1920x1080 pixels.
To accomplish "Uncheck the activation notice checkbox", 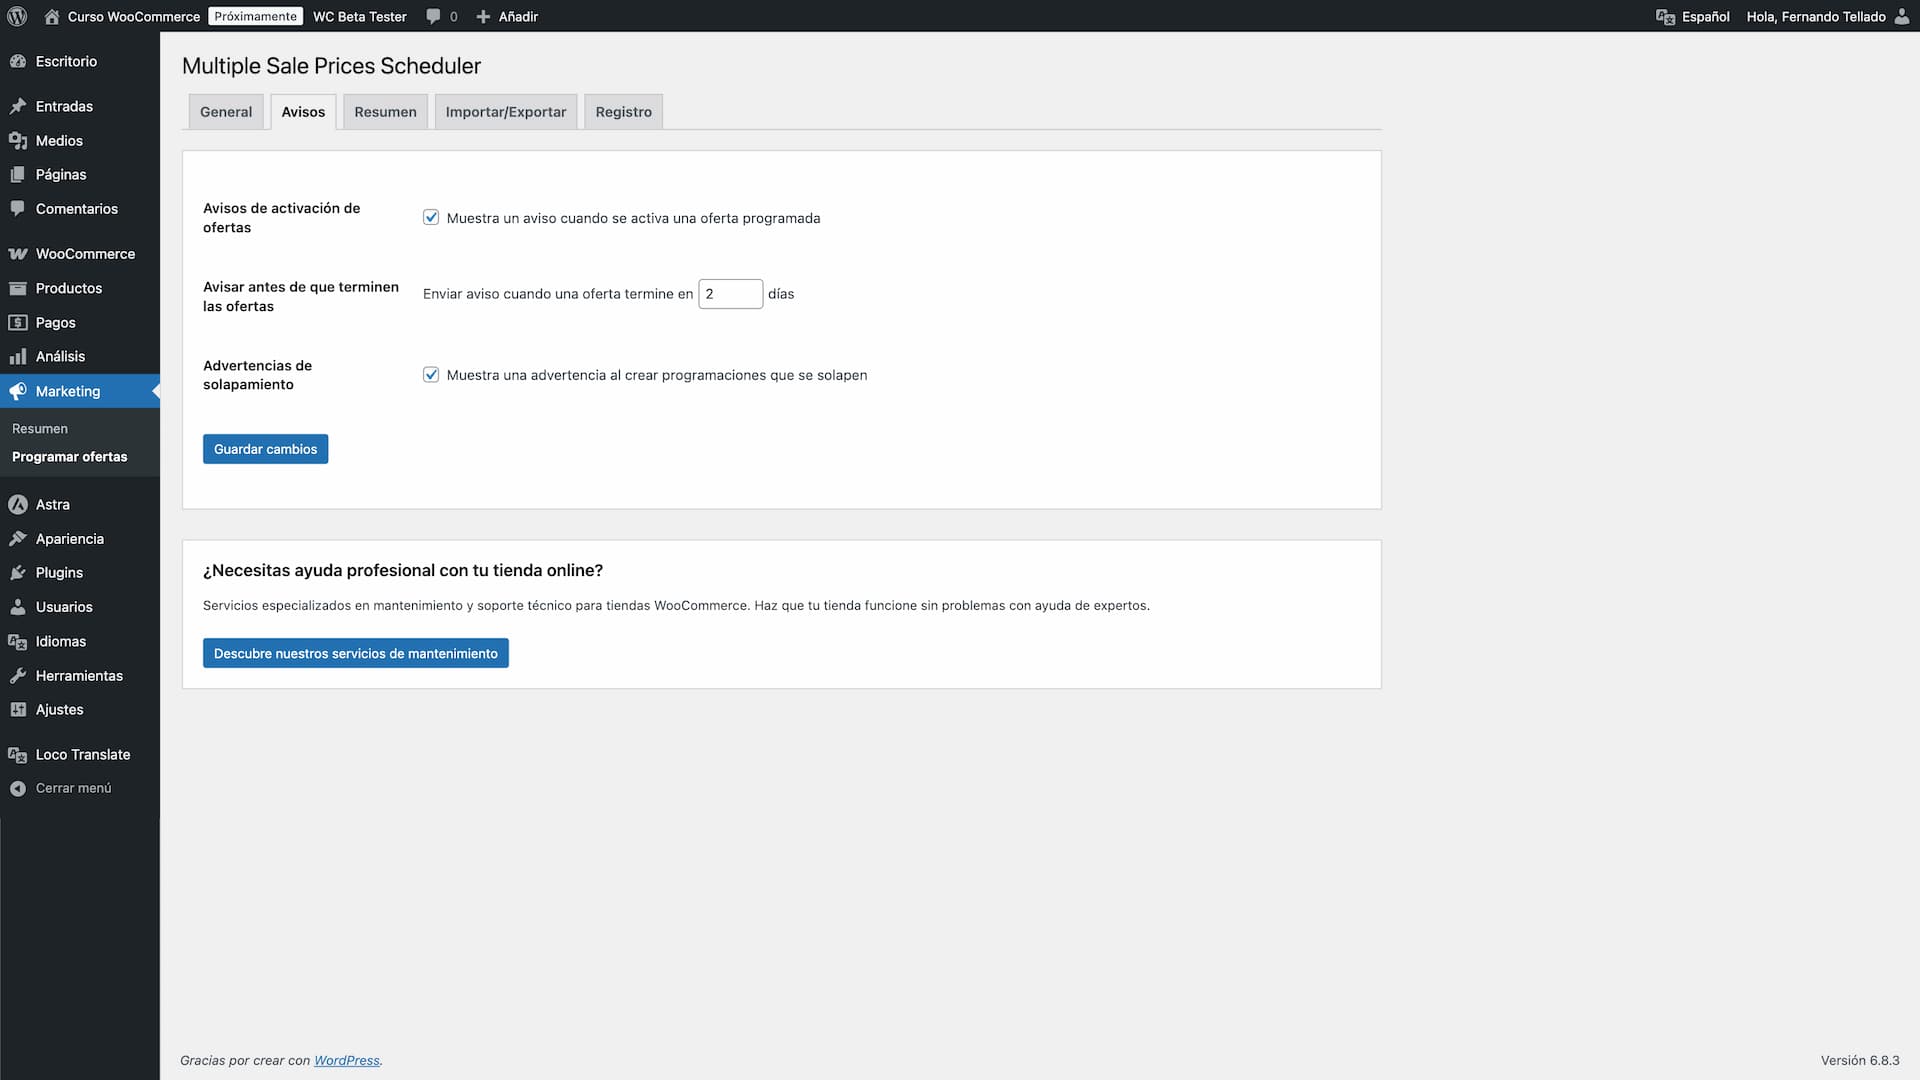I will 430,217.
